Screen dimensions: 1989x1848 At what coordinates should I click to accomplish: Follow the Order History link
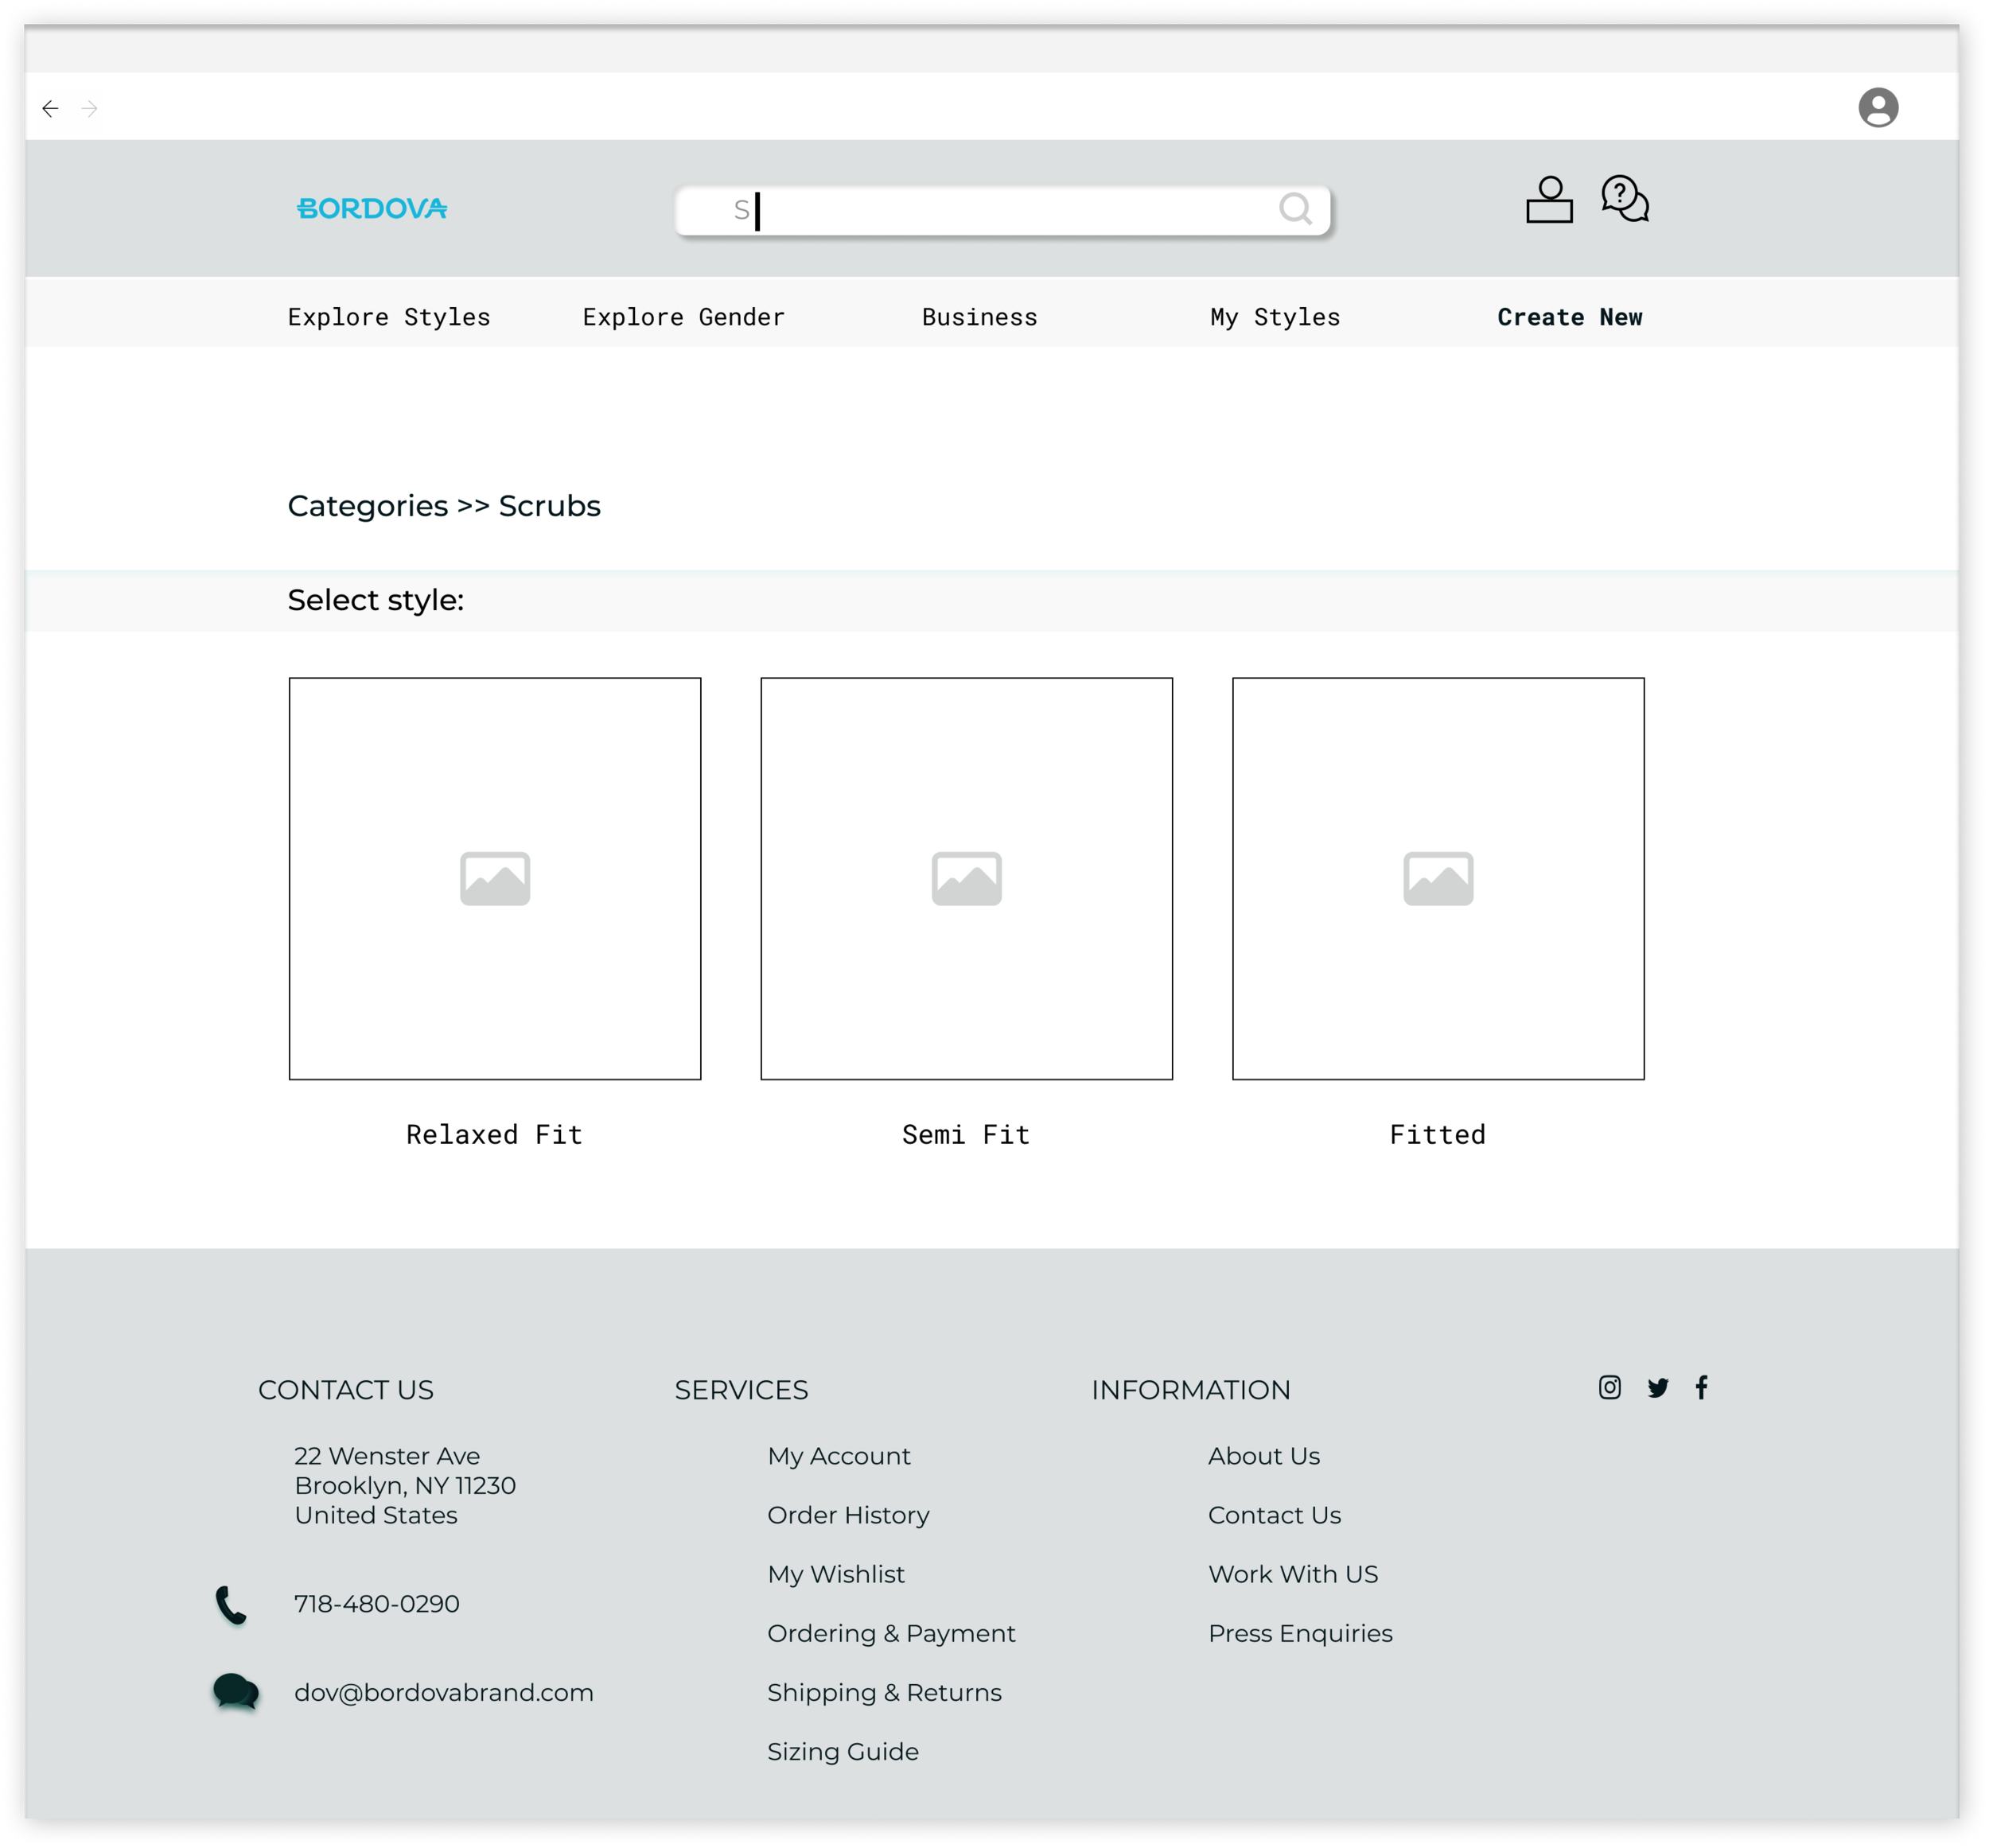(848, 1515)
